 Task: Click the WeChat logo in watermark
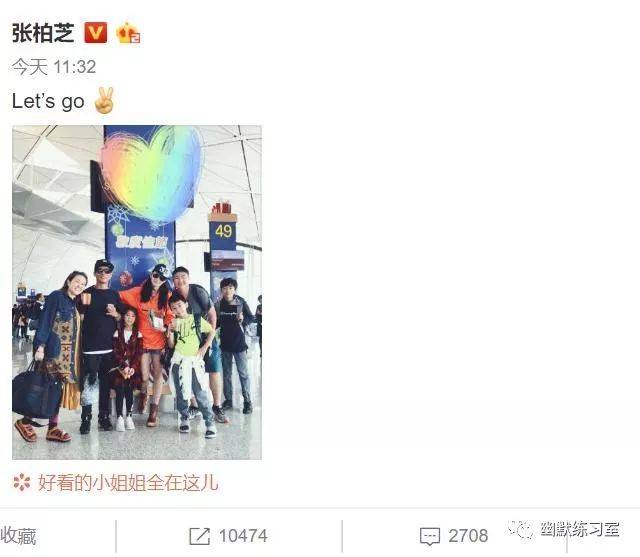pos(520,529)
